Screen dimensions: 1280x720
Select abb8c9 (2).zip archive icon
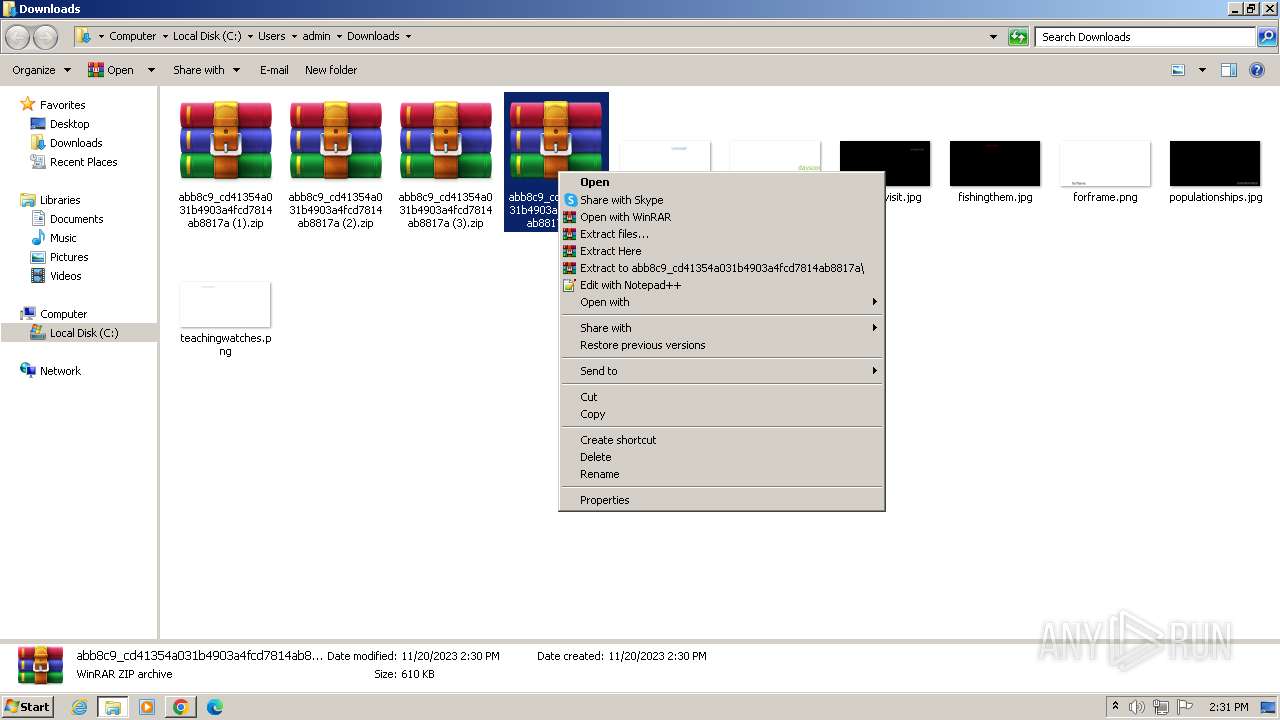point(335,140)
